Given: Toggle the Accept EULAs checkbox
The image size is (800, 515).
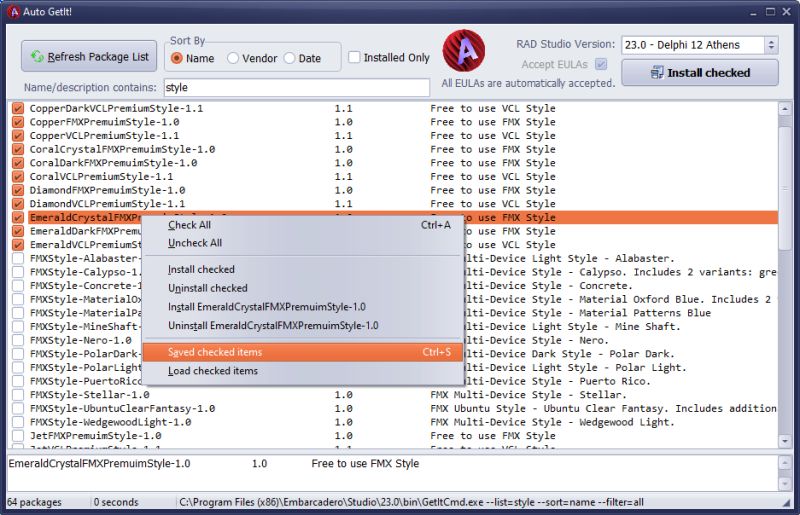Looking at the screenshot, I should 601,64.
